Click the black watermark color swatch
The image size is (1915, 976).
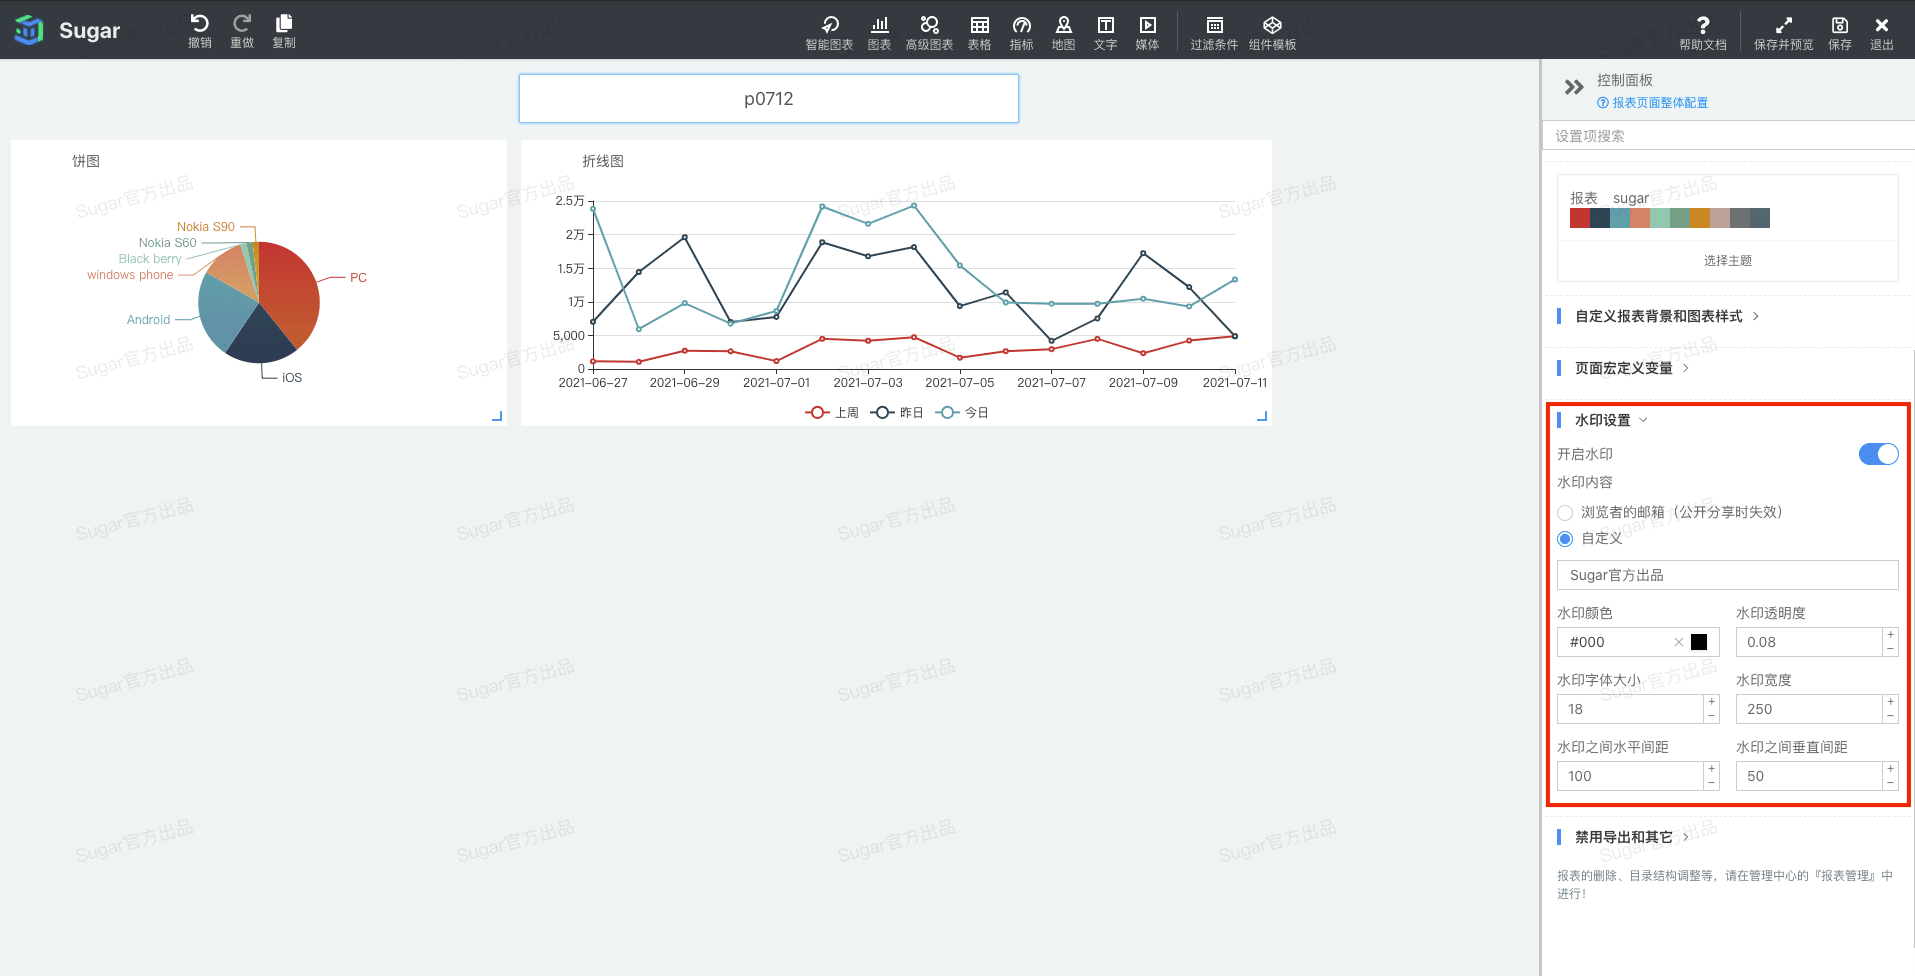pos(1699,642)
